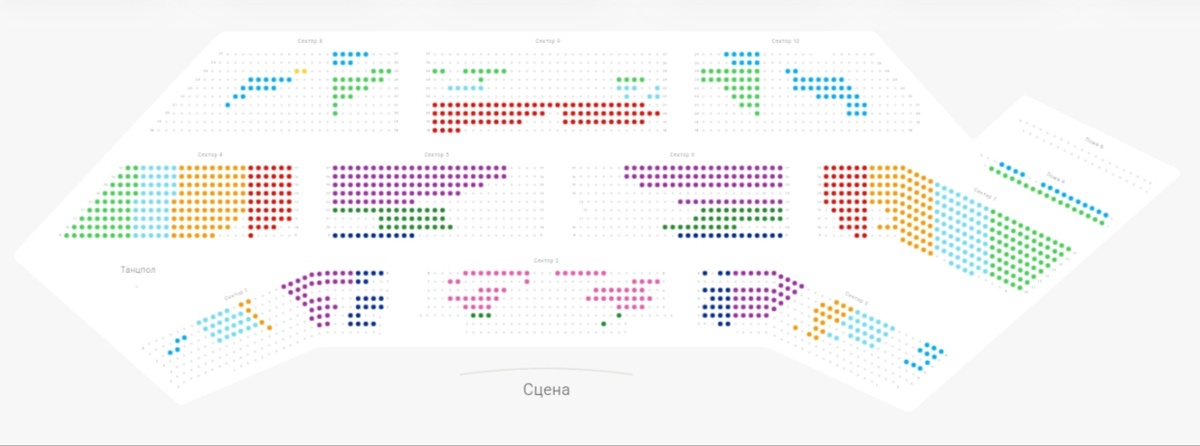This screenshot has width=1200, height=446.
Task: Click the Ложа Б box label
Action: [1096, 145]
